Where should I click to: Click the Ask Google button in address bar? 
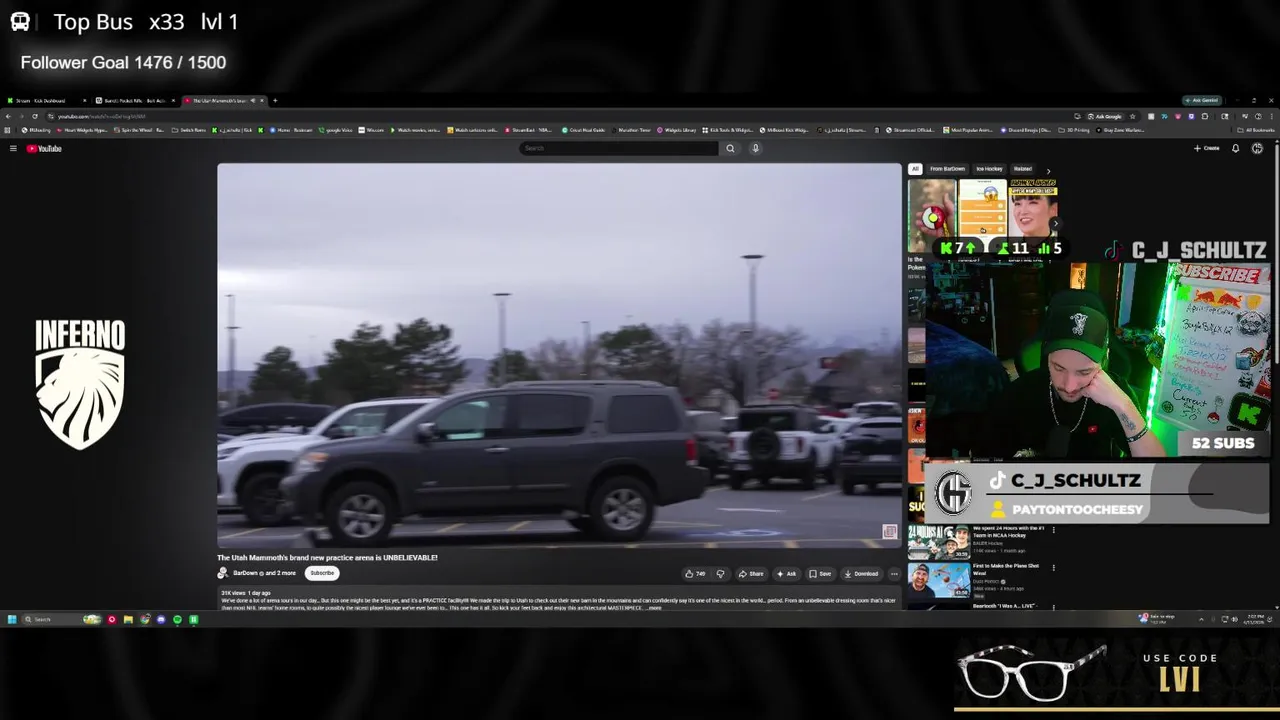coord(1104,116)
